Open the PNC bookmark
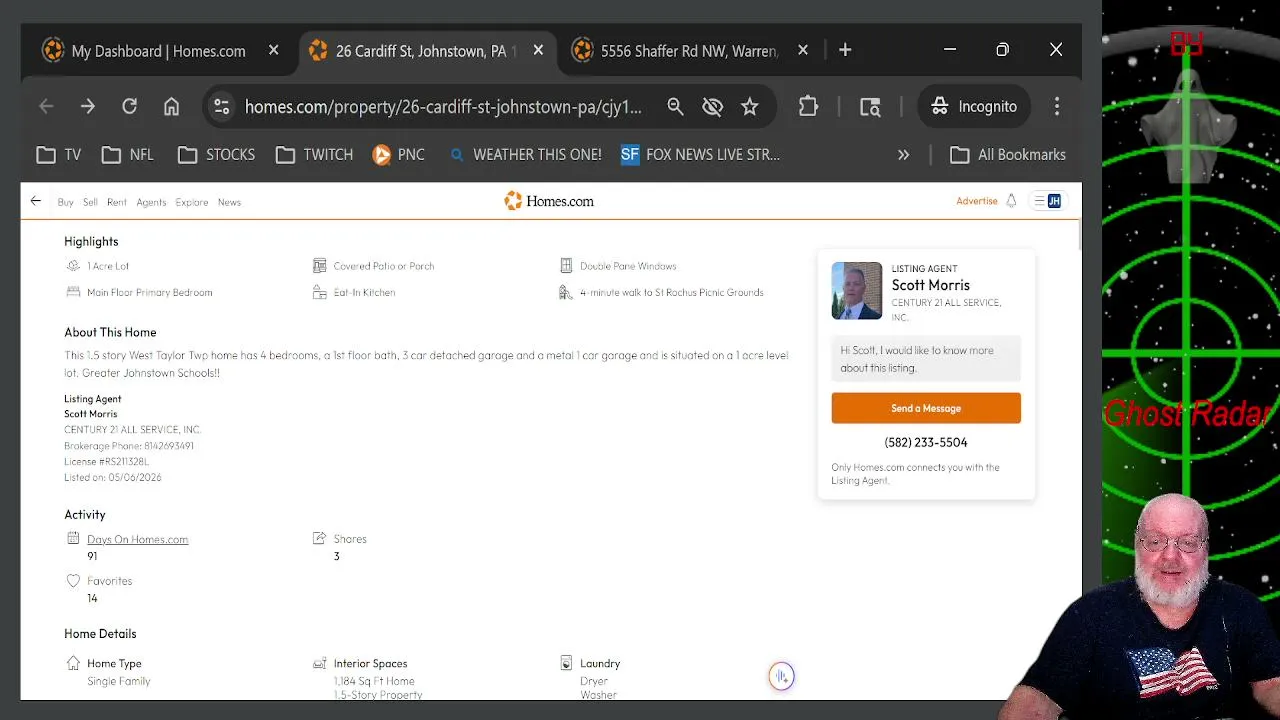1280x720 pixels. pyautogui.click(x=399, y=155)
